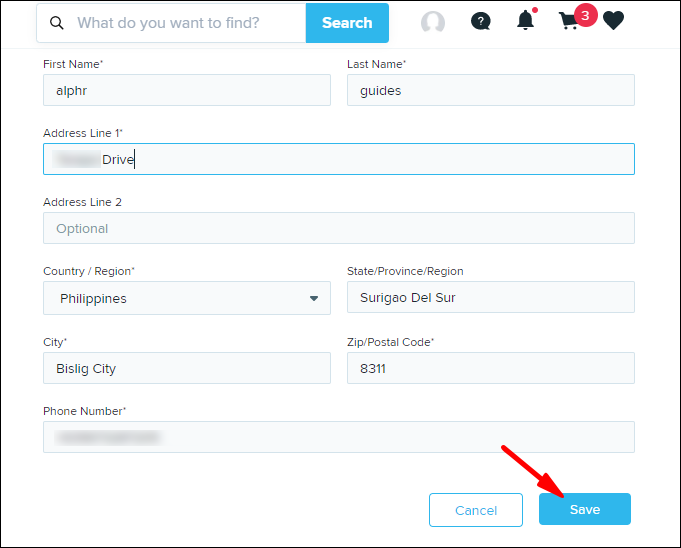The image size is (681, 548).
Task: Click the City field
Action: (186, 368)
